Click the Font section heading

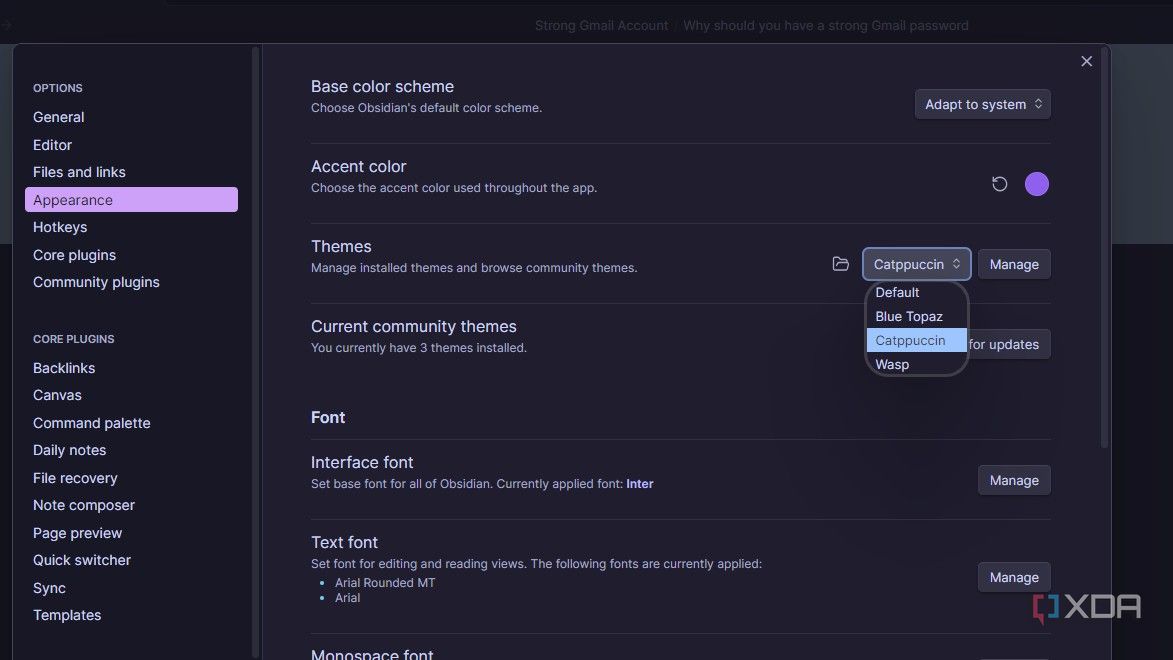coord(328,418)
